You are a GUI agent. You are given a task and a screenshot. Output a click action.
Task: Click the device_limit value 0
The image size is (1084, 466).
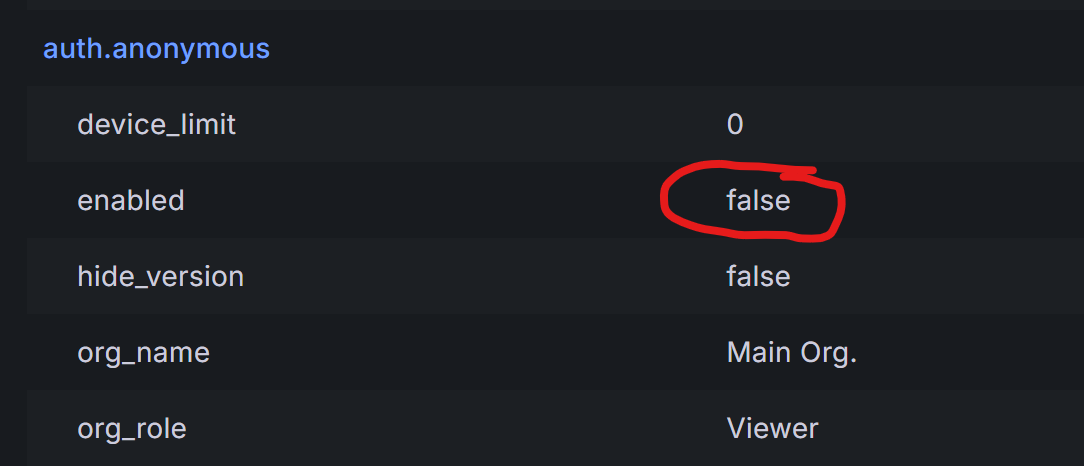(735, 124)
